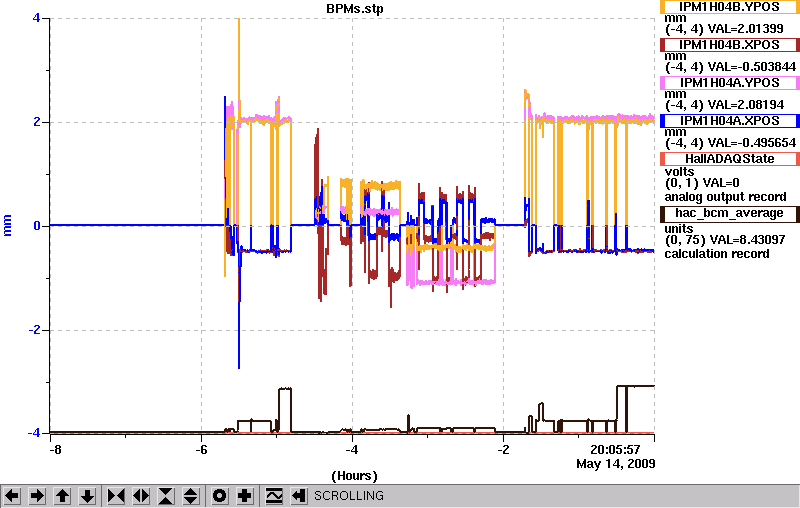Click the x-axis tick label -6

[x=202, y=450]
